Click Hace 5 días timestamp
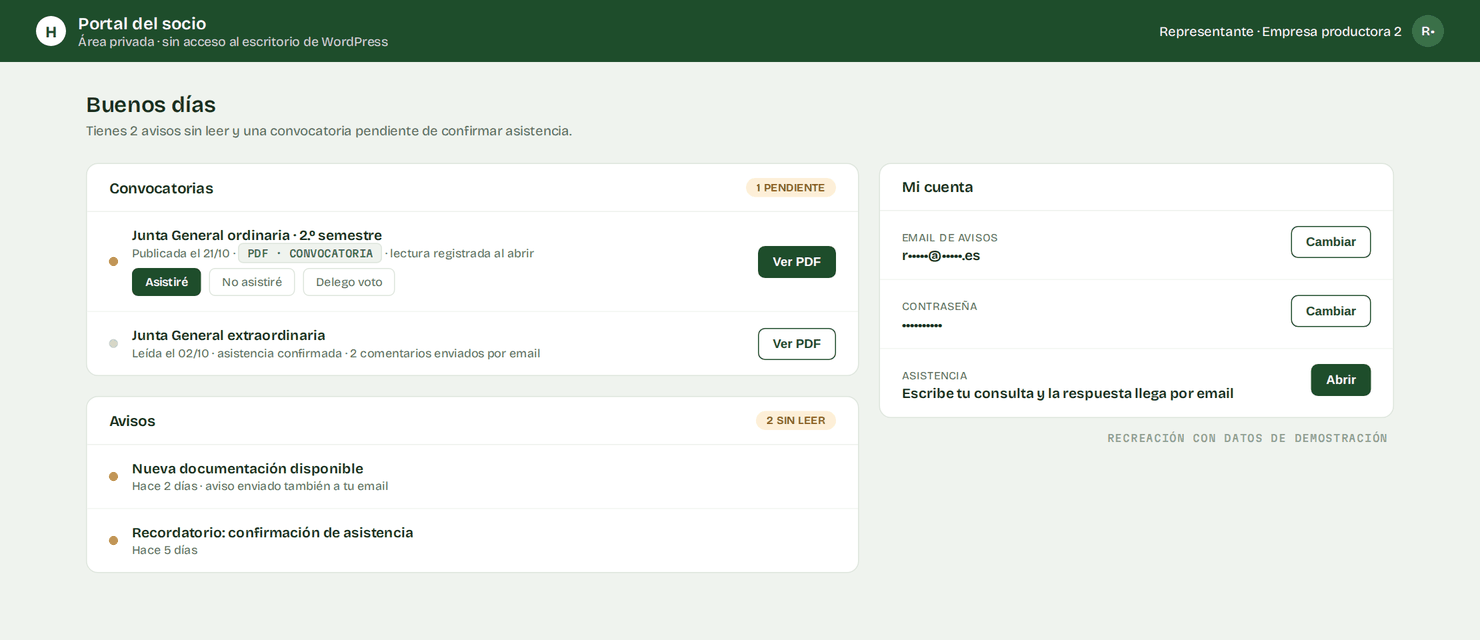This screenshot has width=1480, height=640. pos(165,550)
